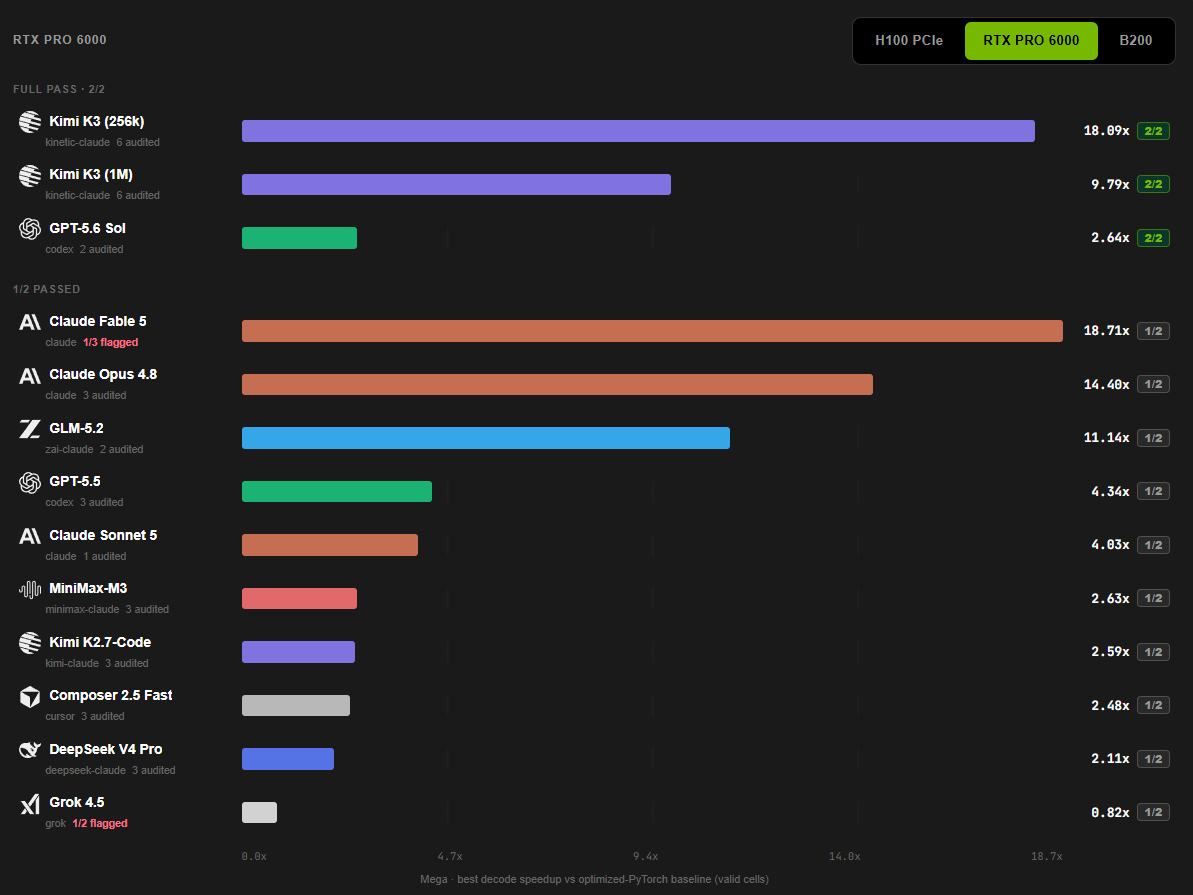
Task: Click the 1/2 badge next to 14.40x
Action: click(1153, 384)
